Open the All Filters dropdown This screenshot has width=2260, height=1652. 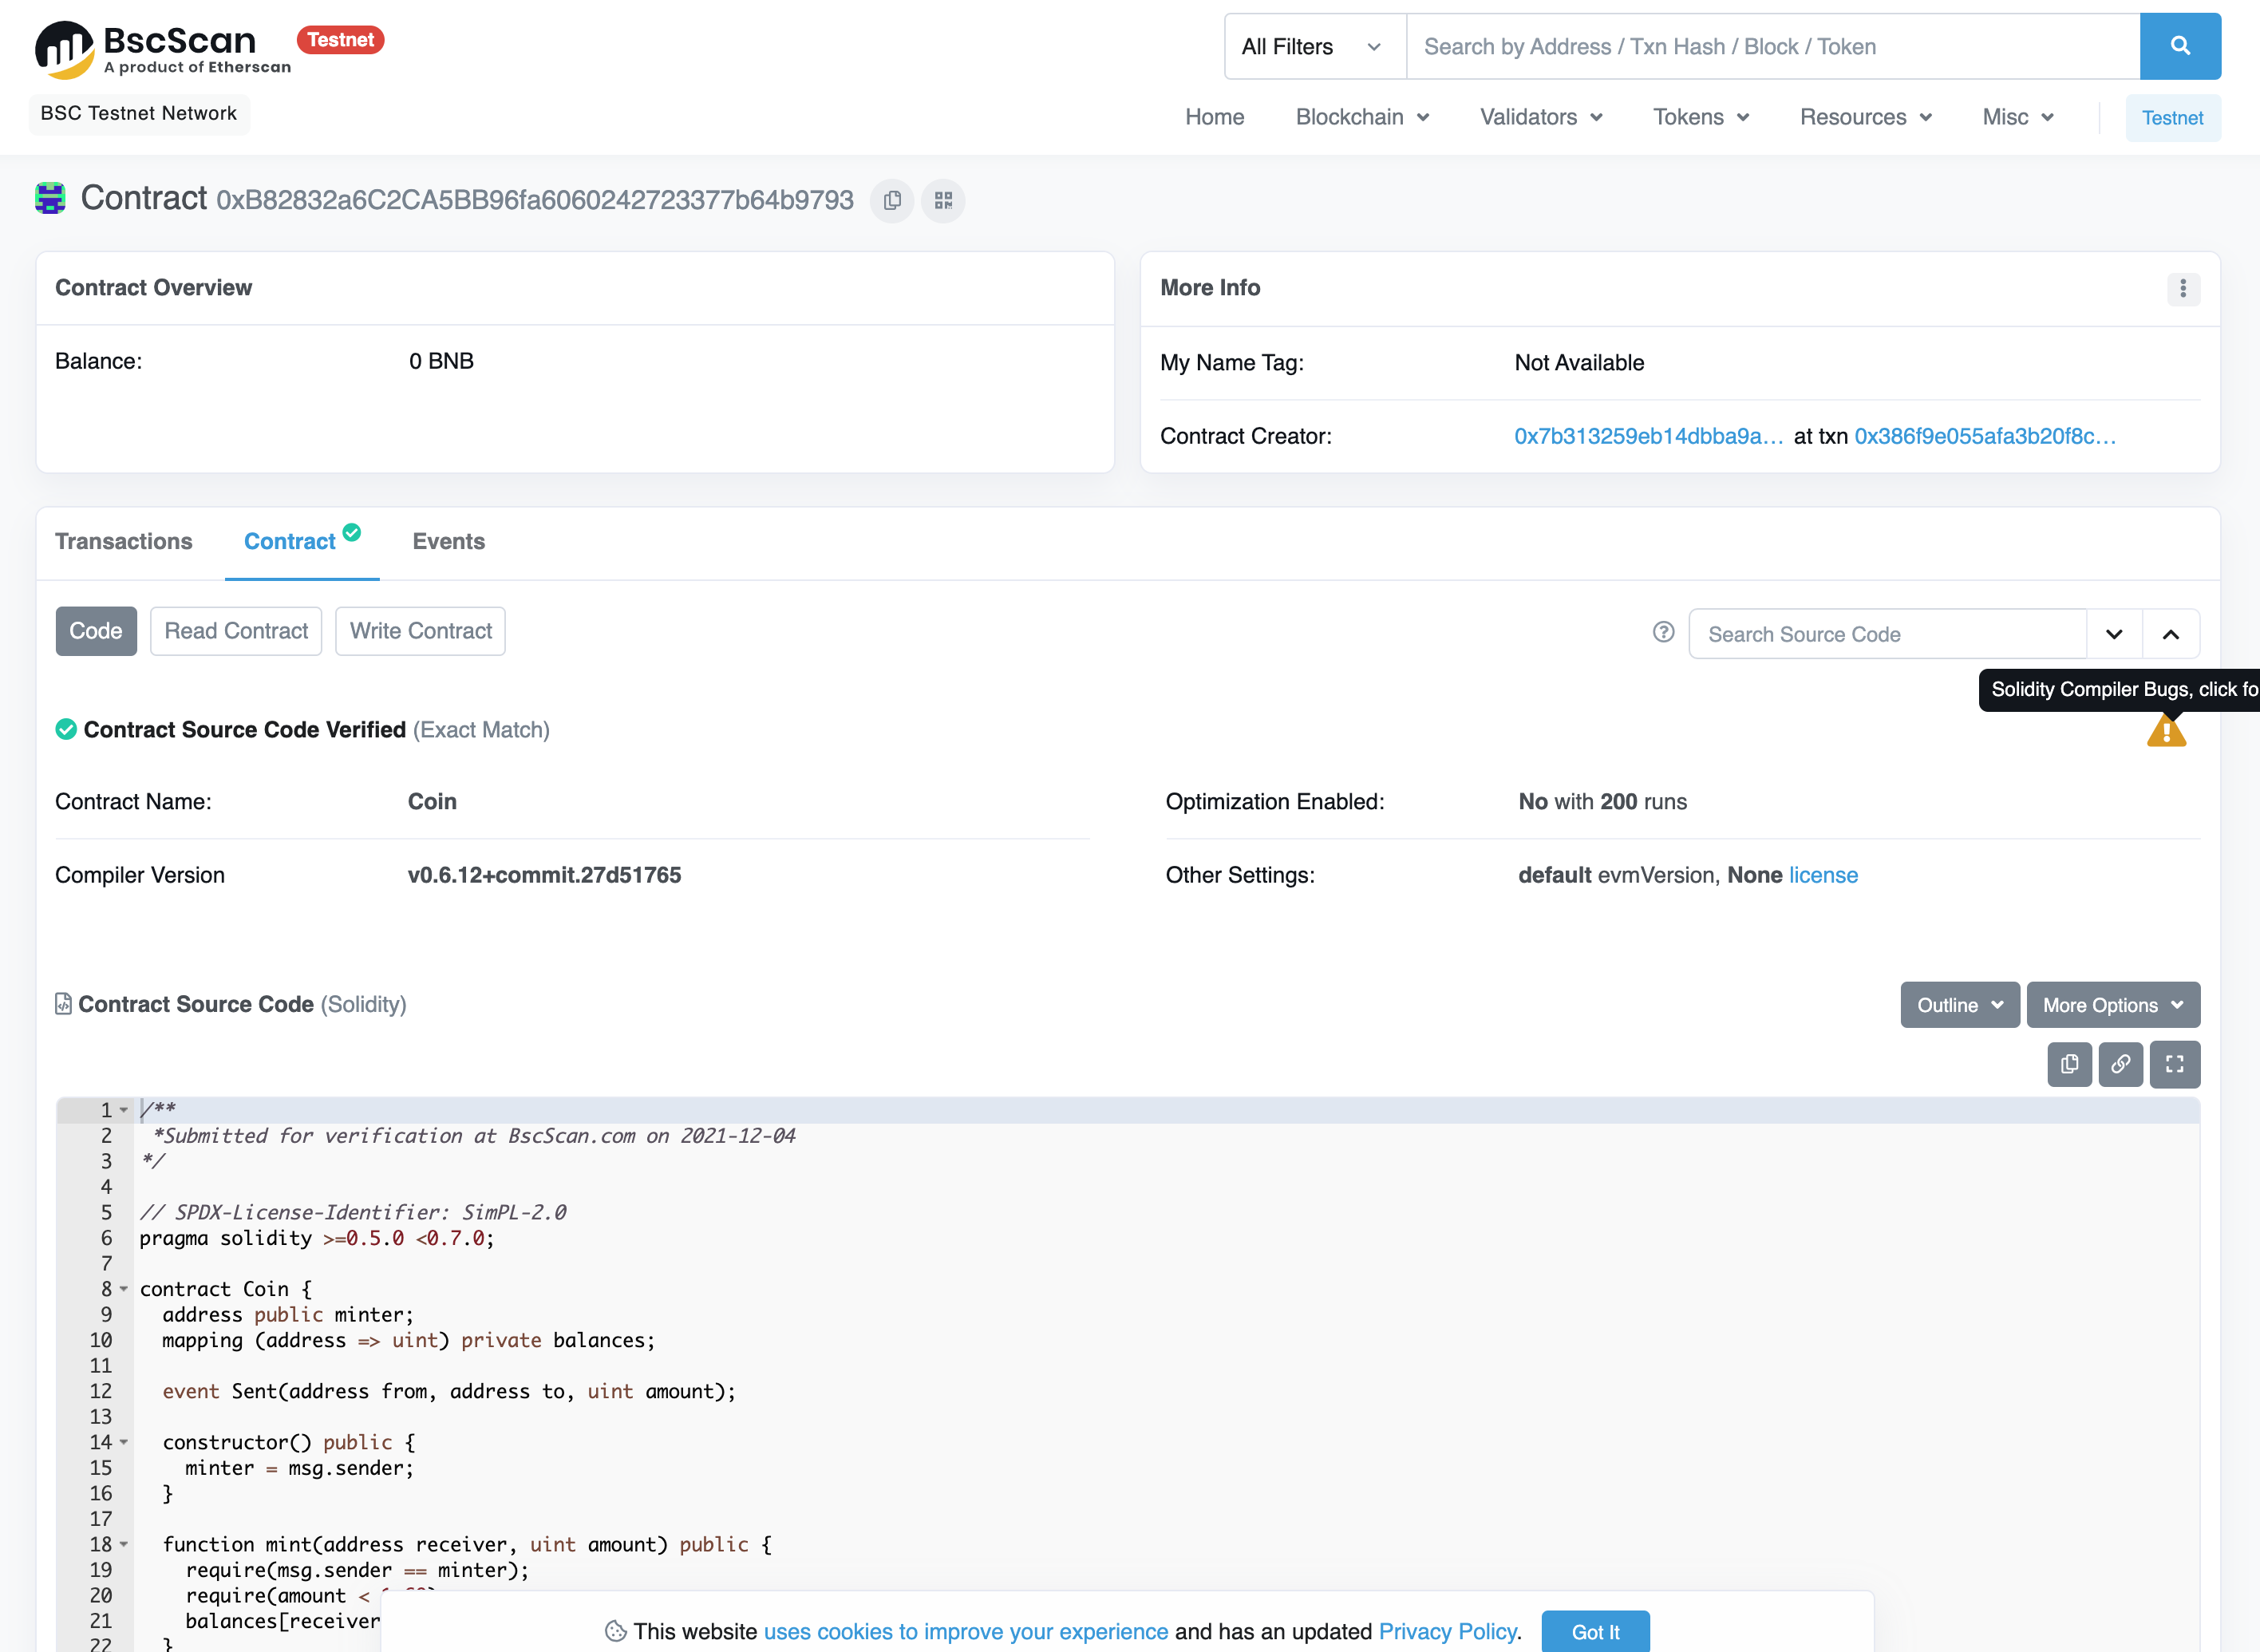click(1314, 46)
